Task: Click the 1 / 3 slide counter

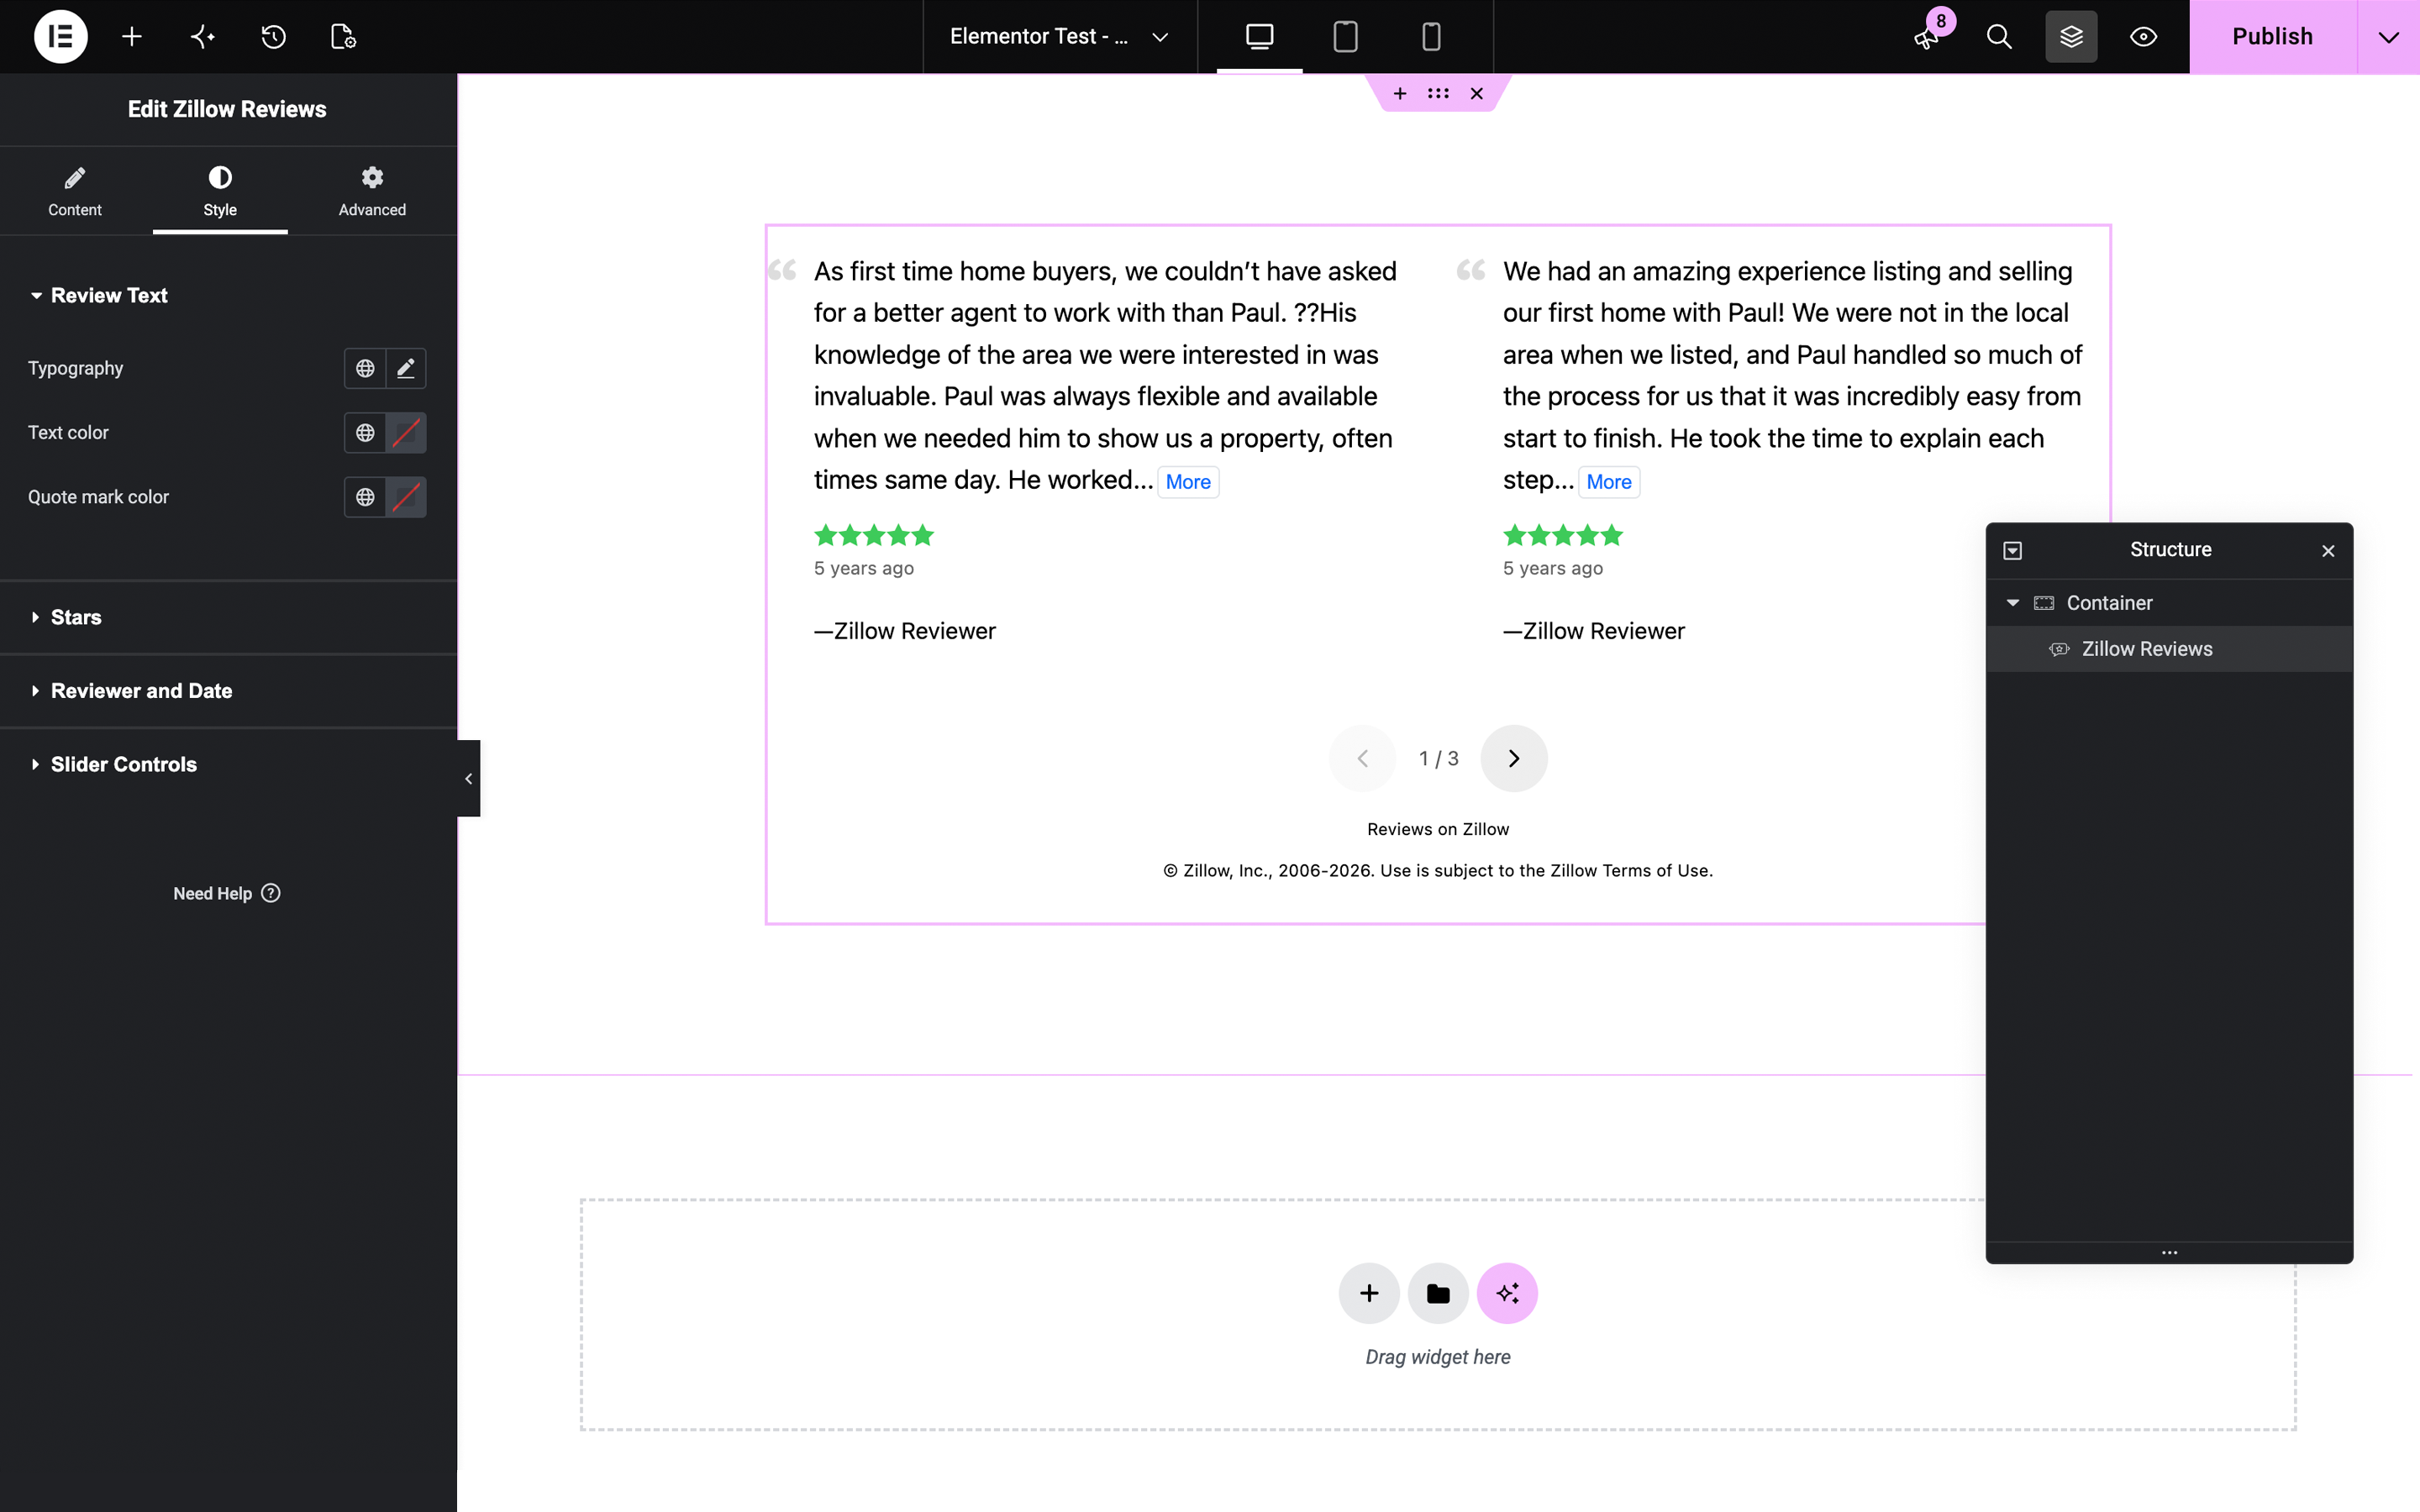Action: tap(1438, 759)
